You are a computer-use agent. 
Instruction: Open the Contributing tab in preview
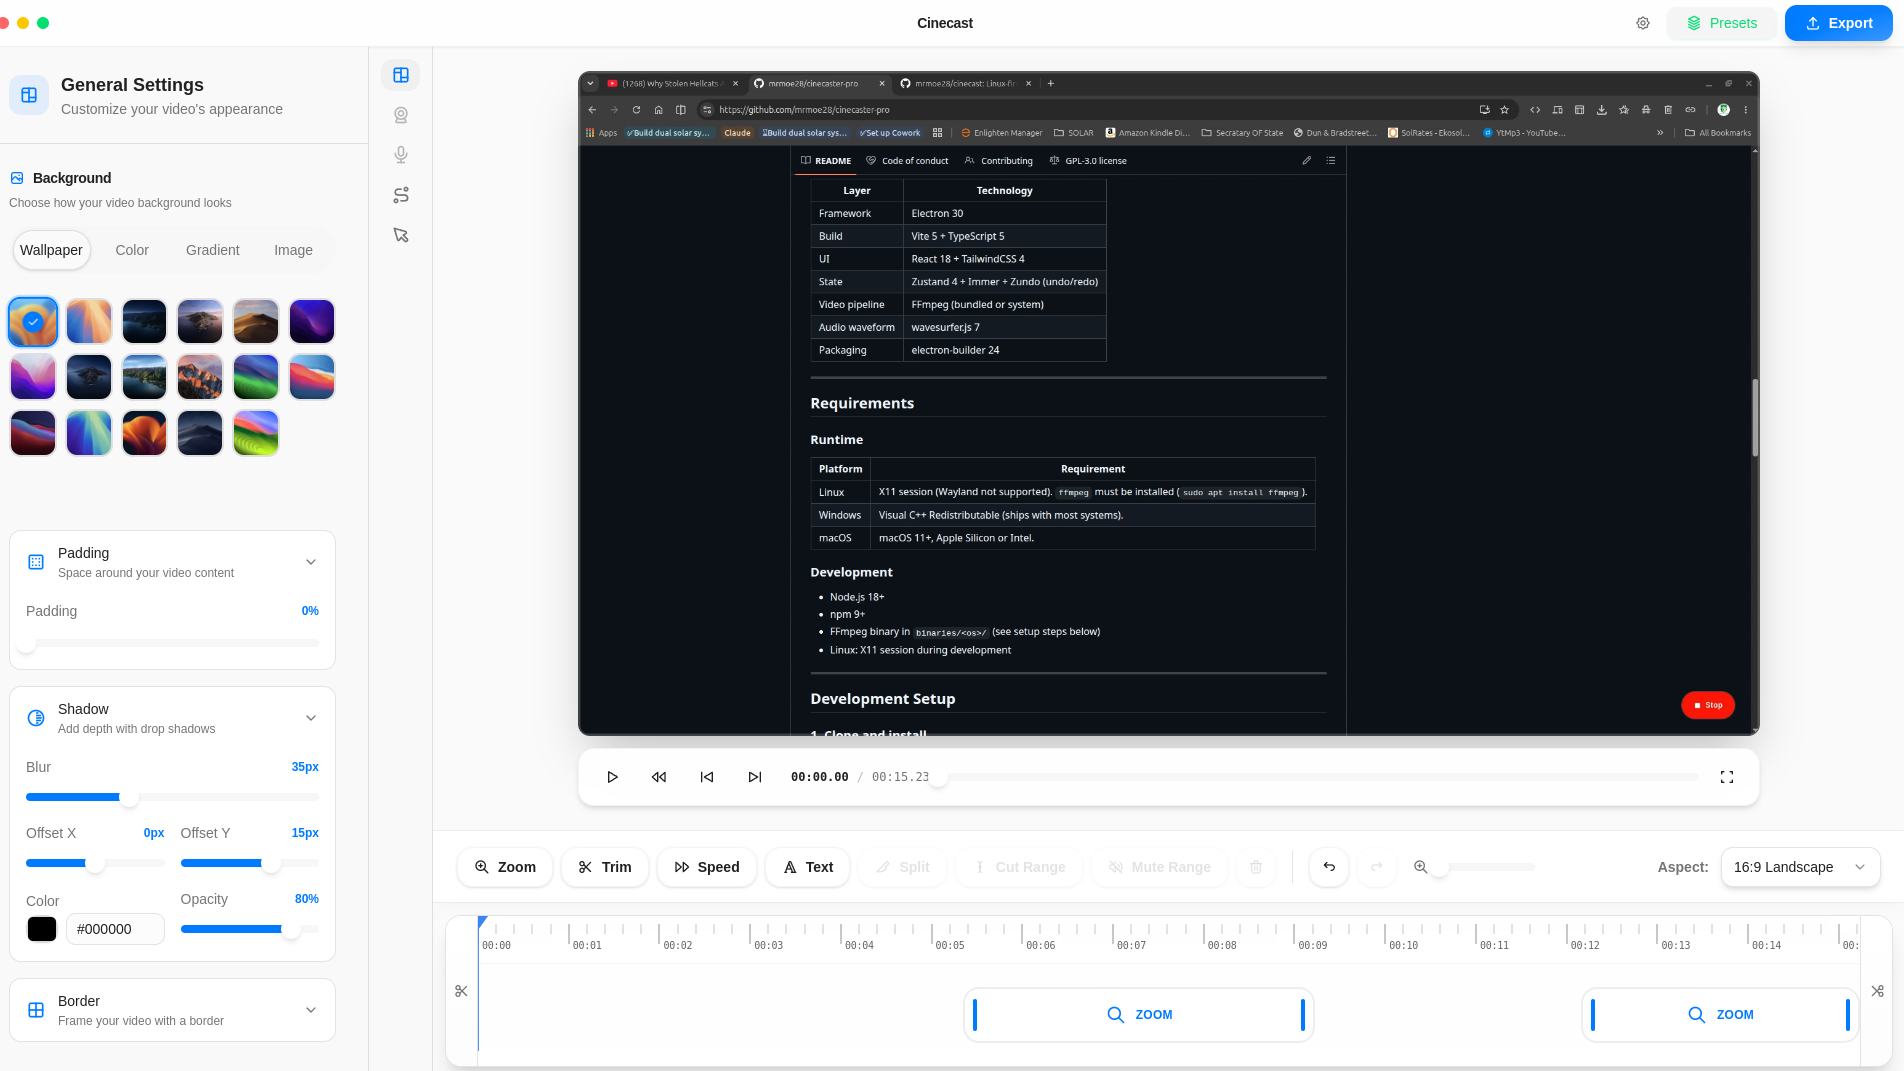coord(998,160)
